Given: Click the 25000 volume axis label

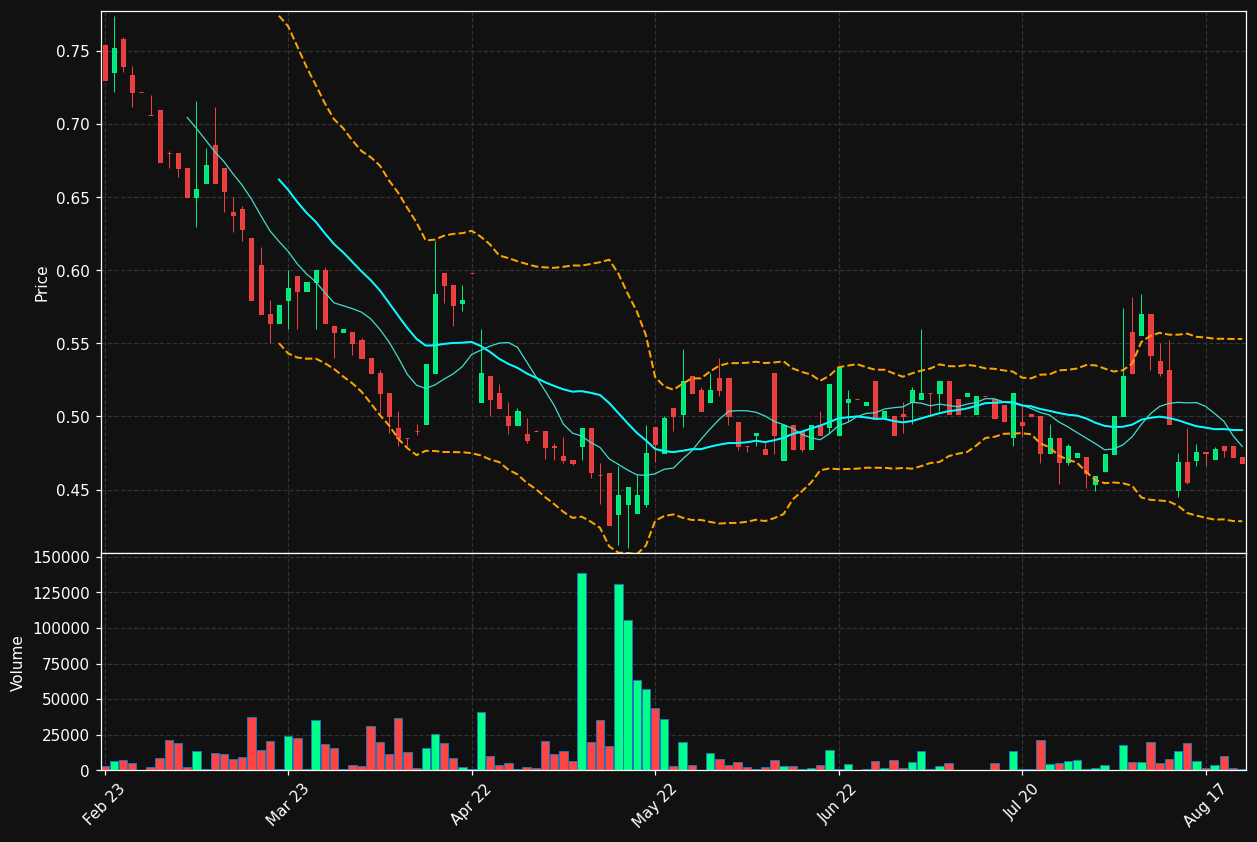Looking at the screenshot, I should tap(66, 736).
